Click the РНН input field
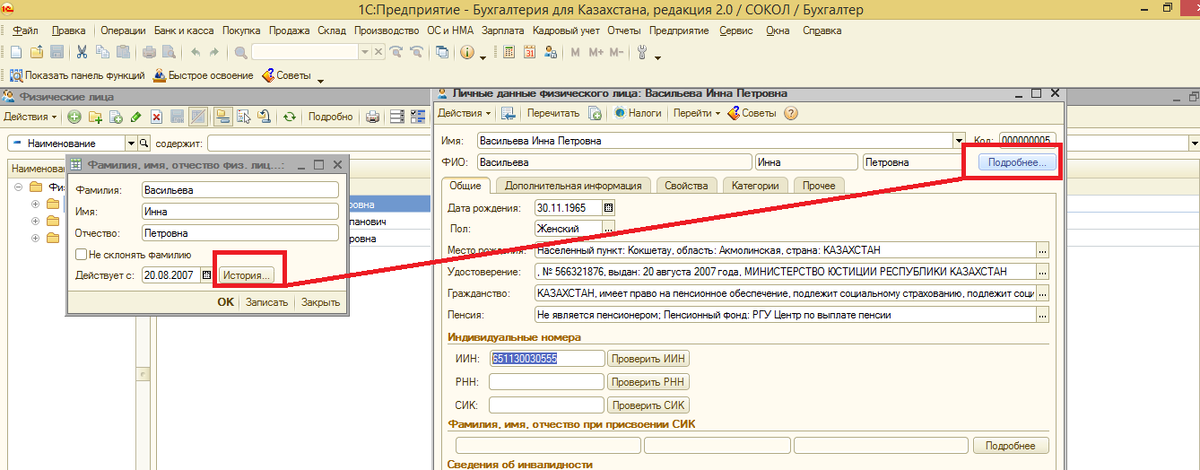The image size is (1200, 470). pos(546,381)
